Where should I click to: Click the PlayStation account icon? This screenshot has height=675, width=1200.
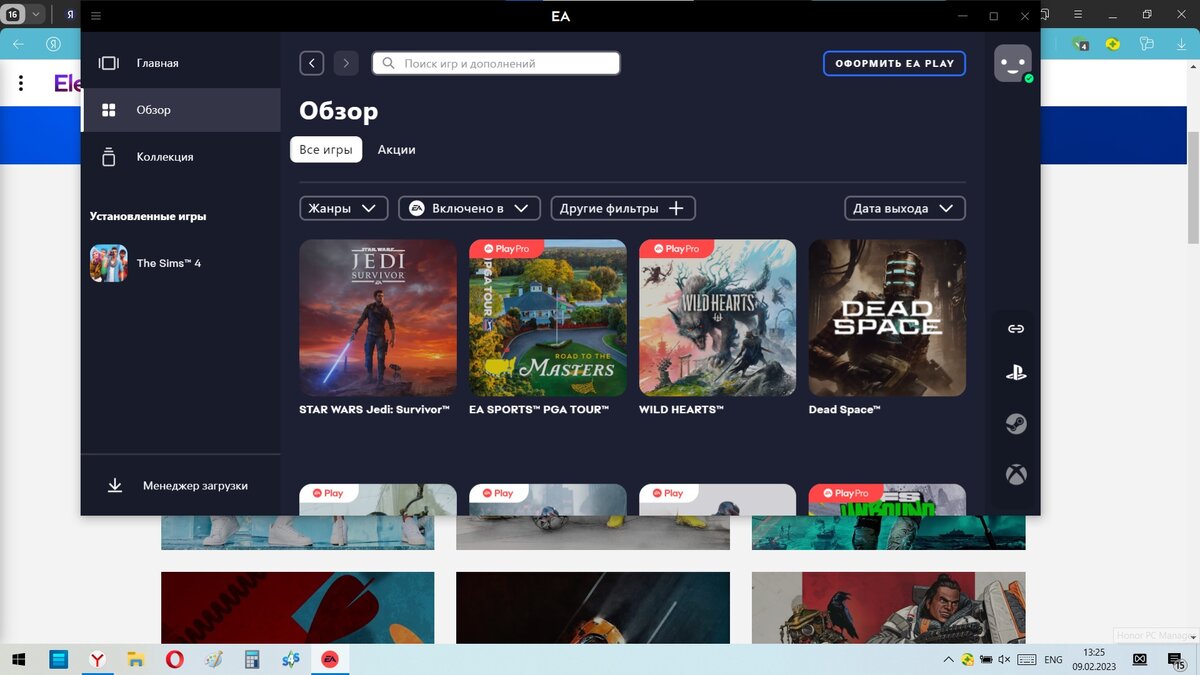(1016, 373)
